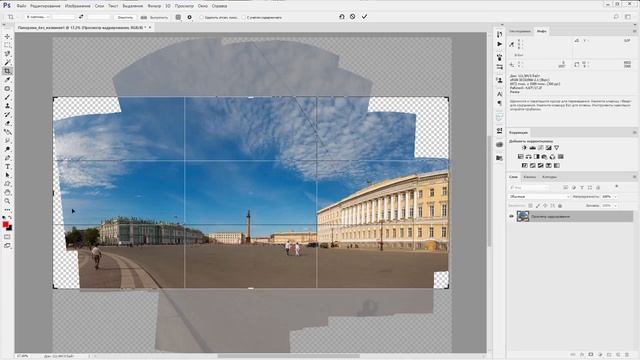
Task: Add an Invert adjustment
Action: click(x=524, y=166)
